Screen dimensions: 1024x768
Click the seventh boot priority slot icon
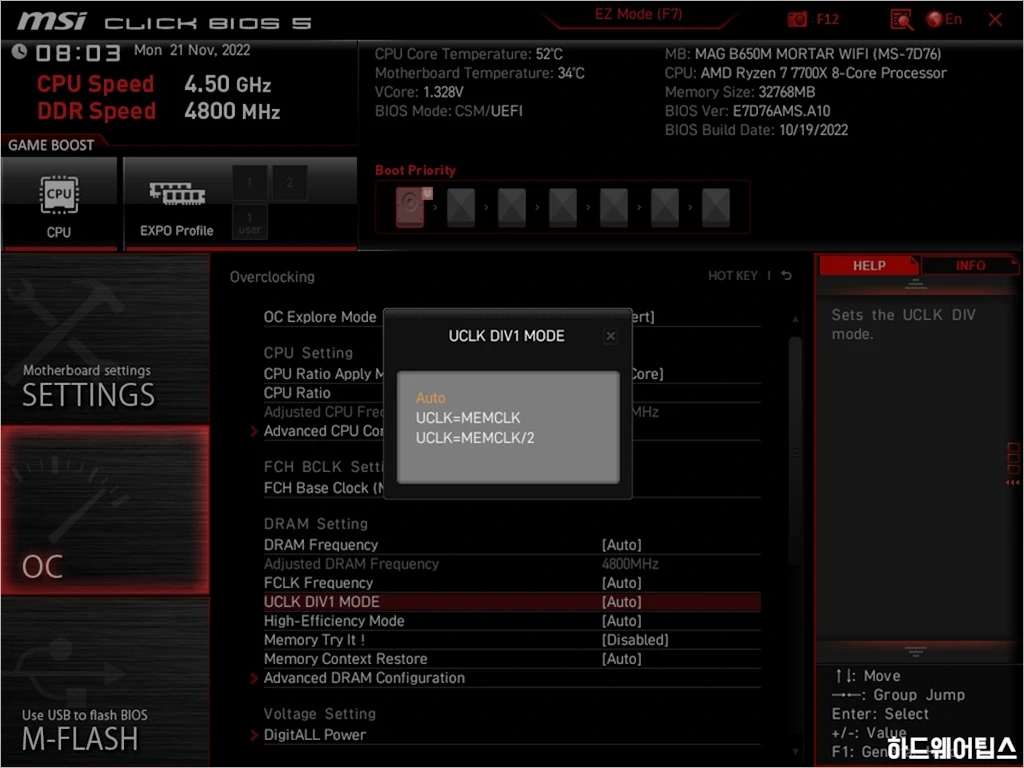point(716,207)
